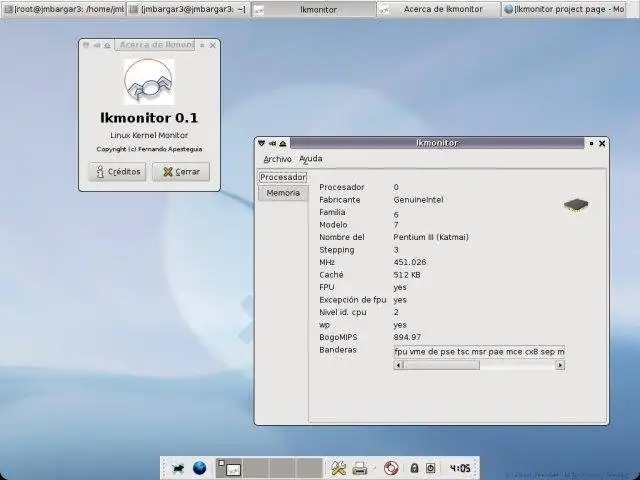Screen dimensions: 640x480
Task: Select the Procesador tab
Action: [283, 177]
